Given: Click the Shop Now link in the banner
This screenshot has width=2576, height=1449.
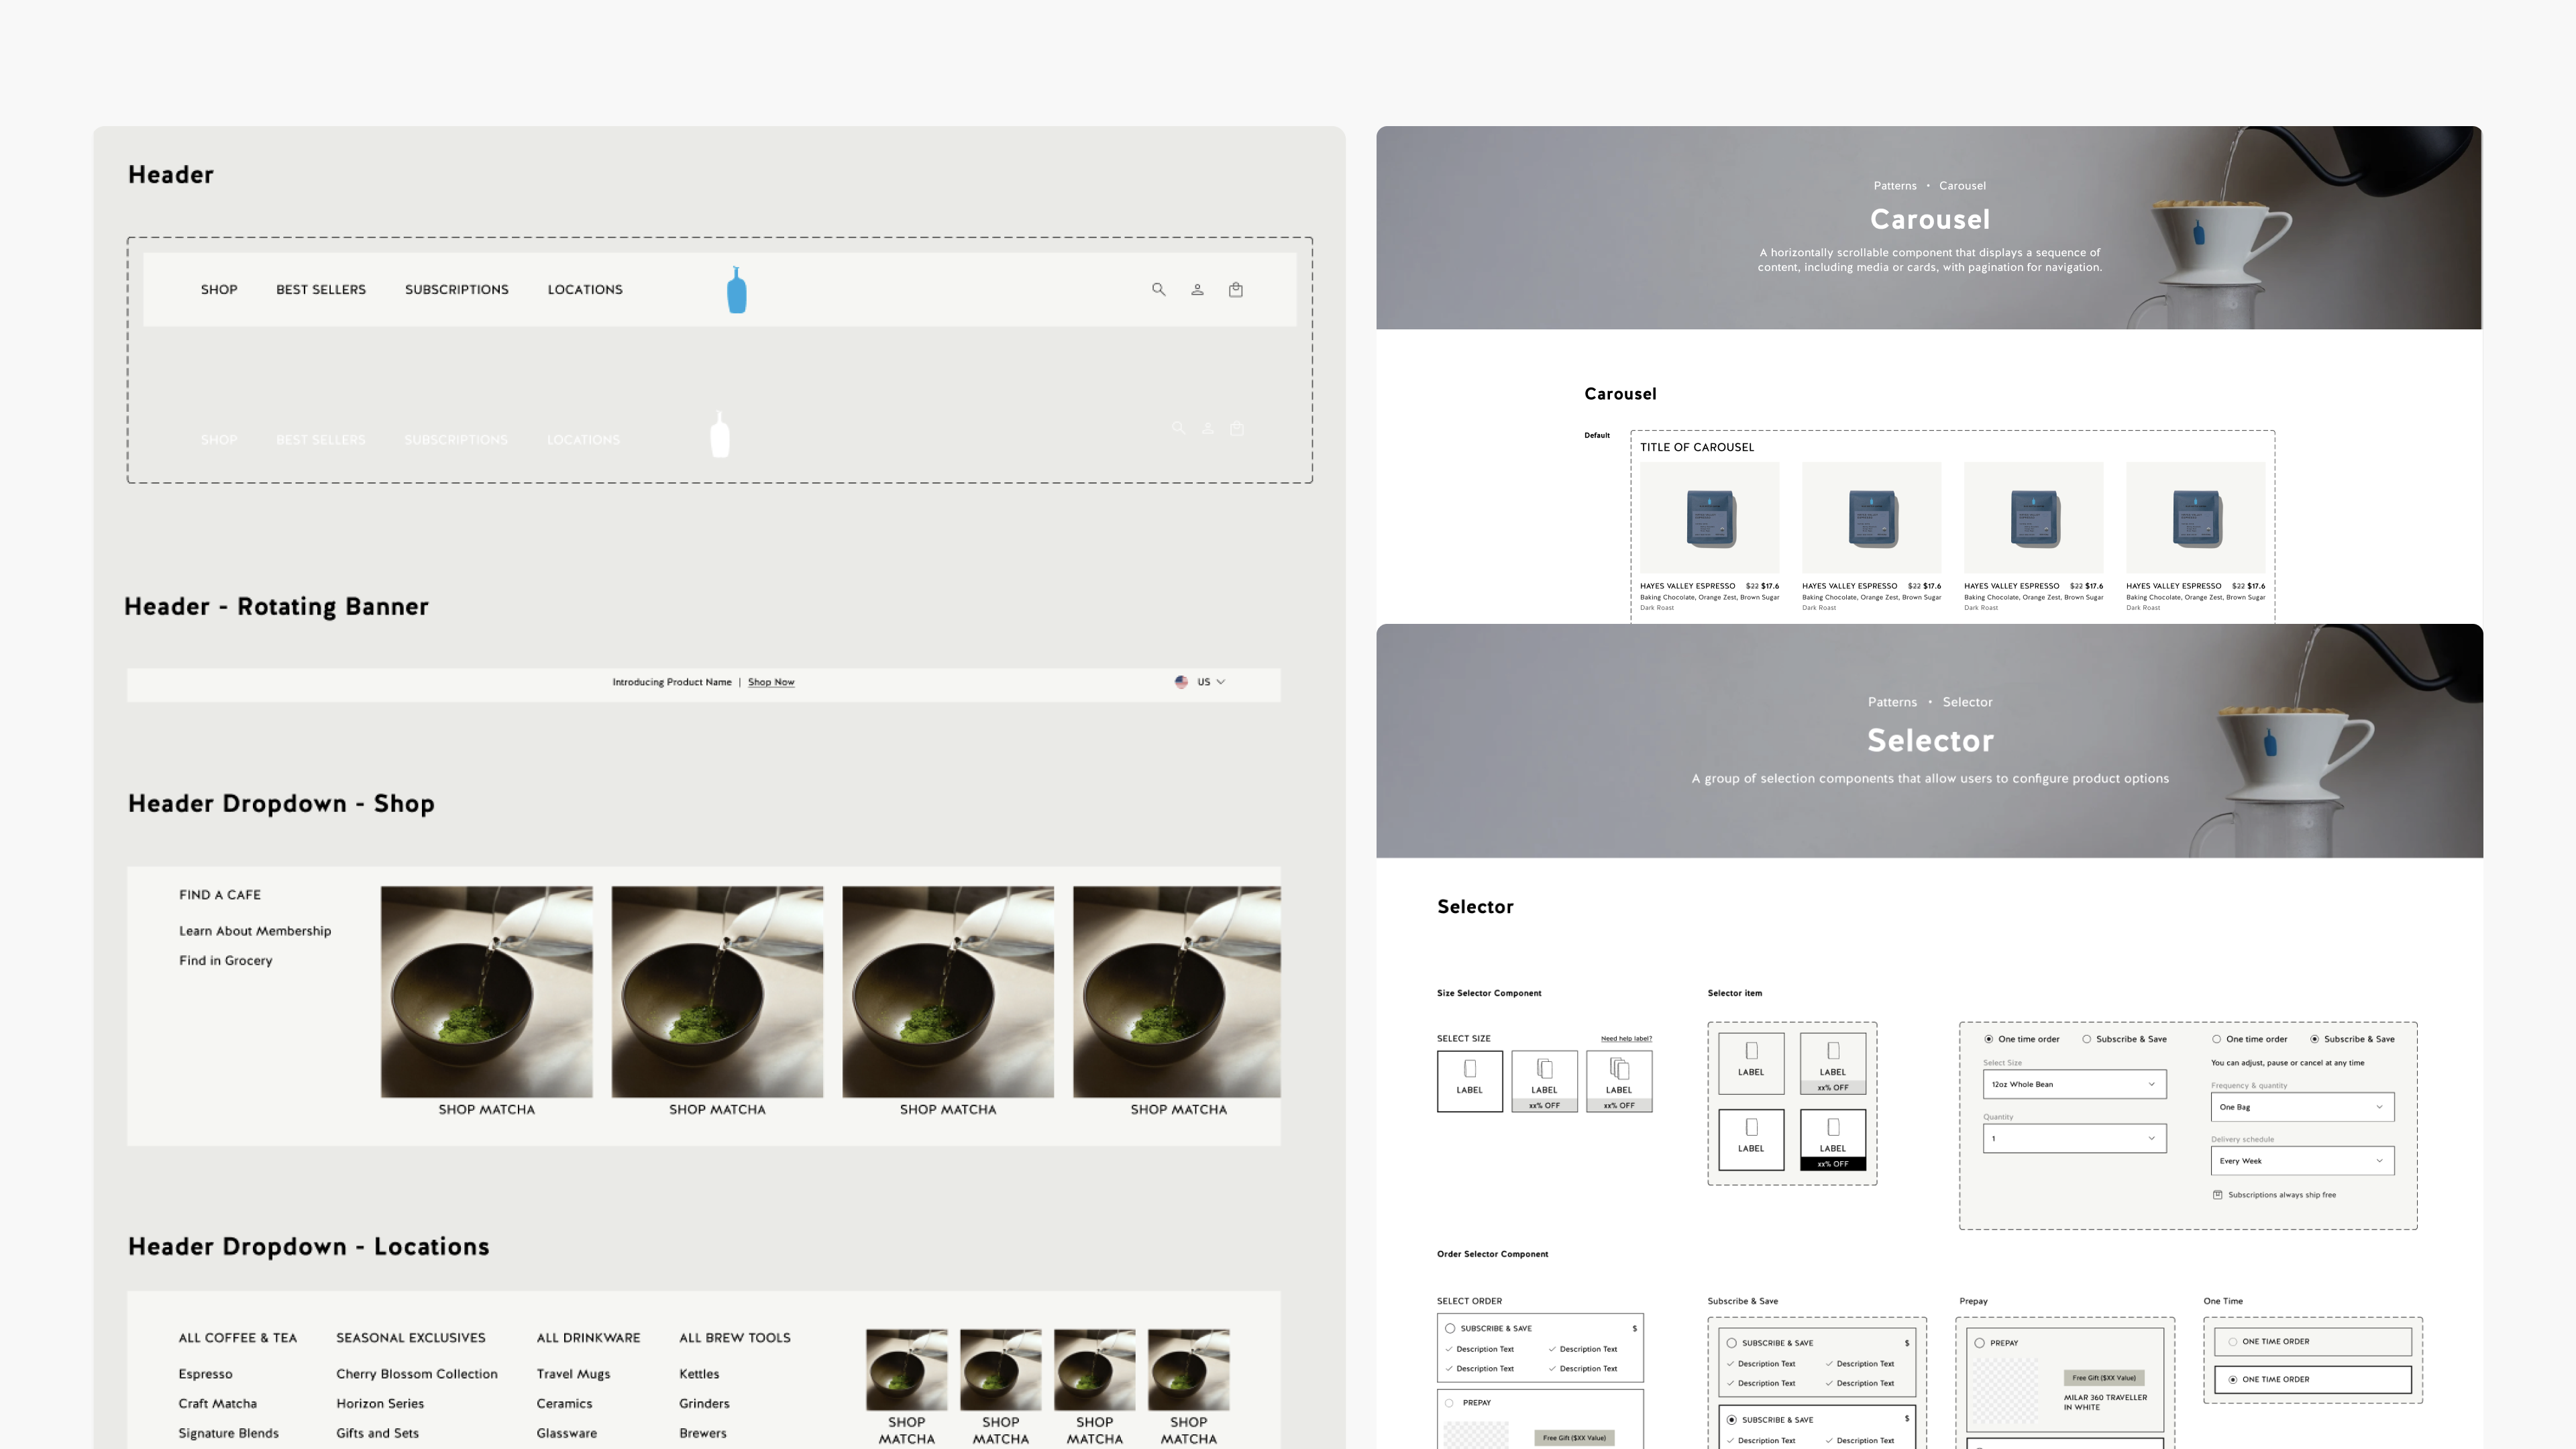Looking at the screenshot, I should (771, 682).
